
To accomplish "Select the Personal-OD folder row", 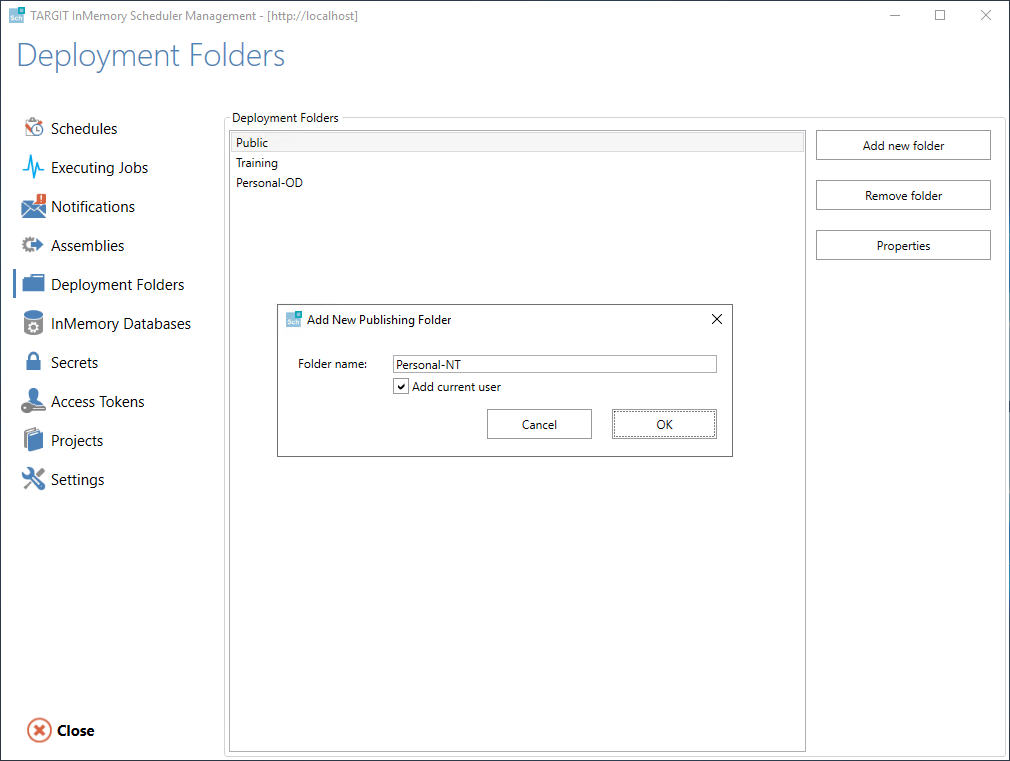I will click(x=517, y=182).
